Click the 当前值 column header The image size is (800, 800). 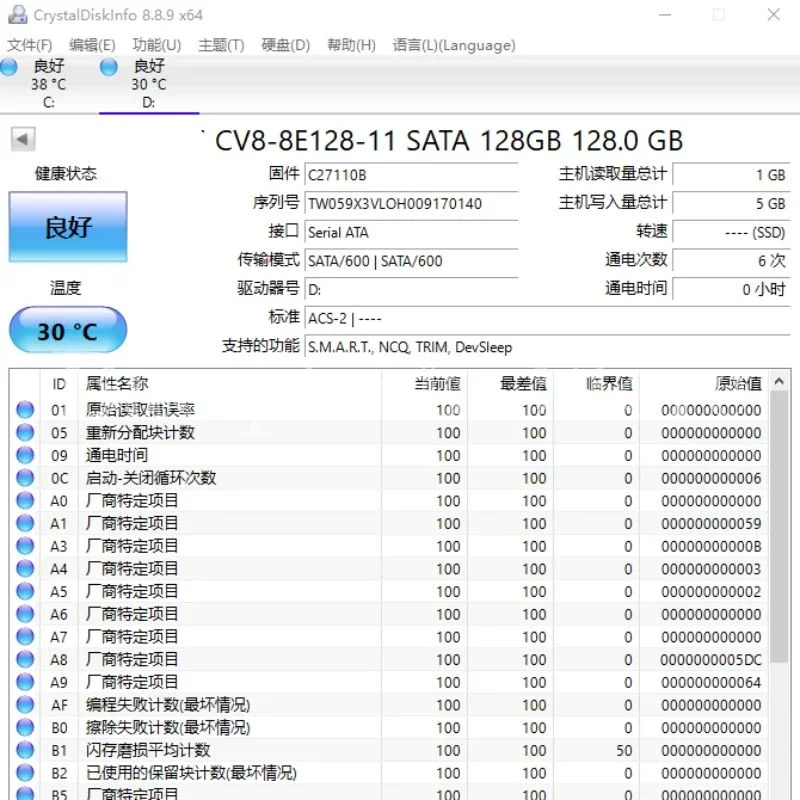(424, 384)
